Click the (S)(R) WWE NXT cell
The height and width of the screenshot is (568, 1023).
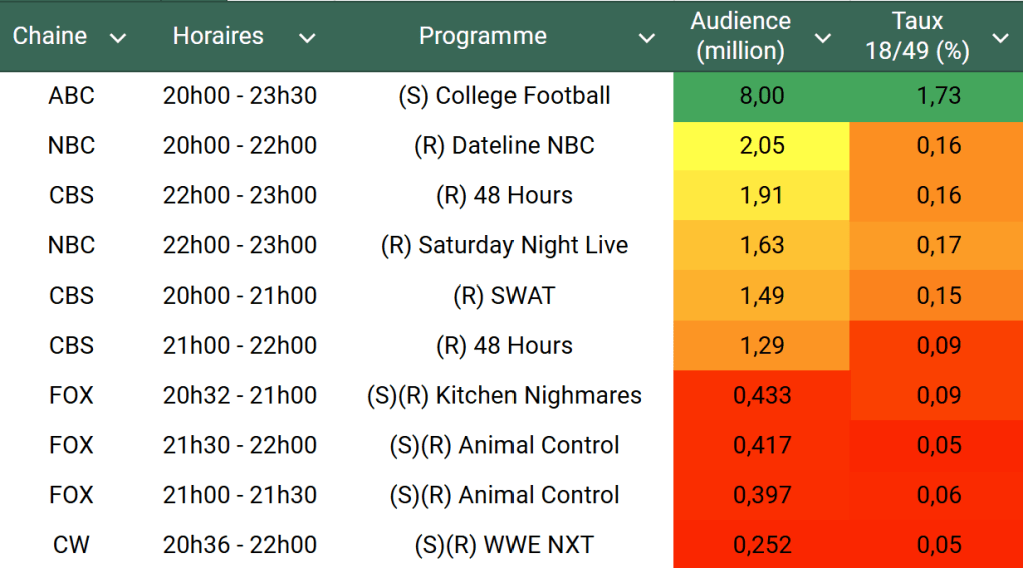(504, 546)
